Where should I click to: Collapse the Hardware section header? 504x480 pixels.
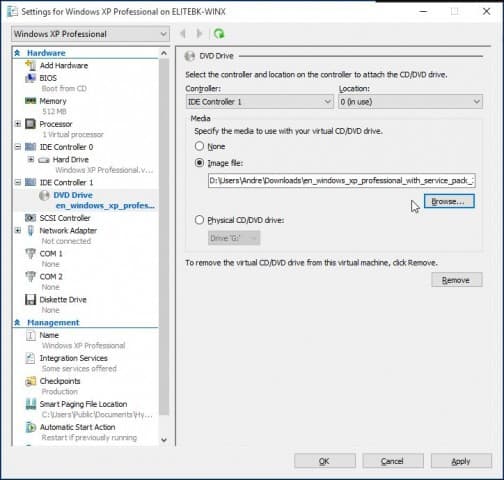coord(17,53)
